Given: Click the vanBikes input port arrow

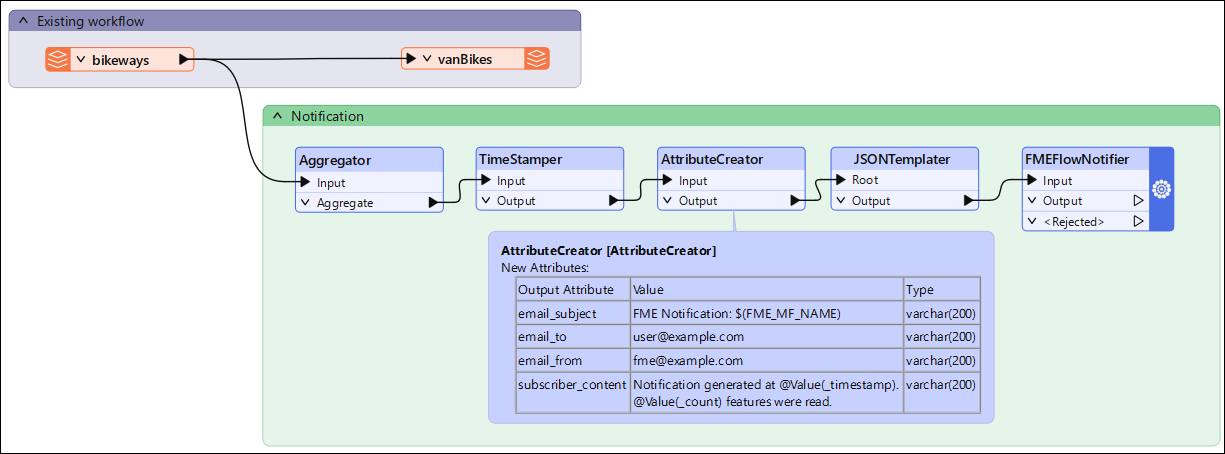Looking at the screenshot, I should (x=410, y=59).
